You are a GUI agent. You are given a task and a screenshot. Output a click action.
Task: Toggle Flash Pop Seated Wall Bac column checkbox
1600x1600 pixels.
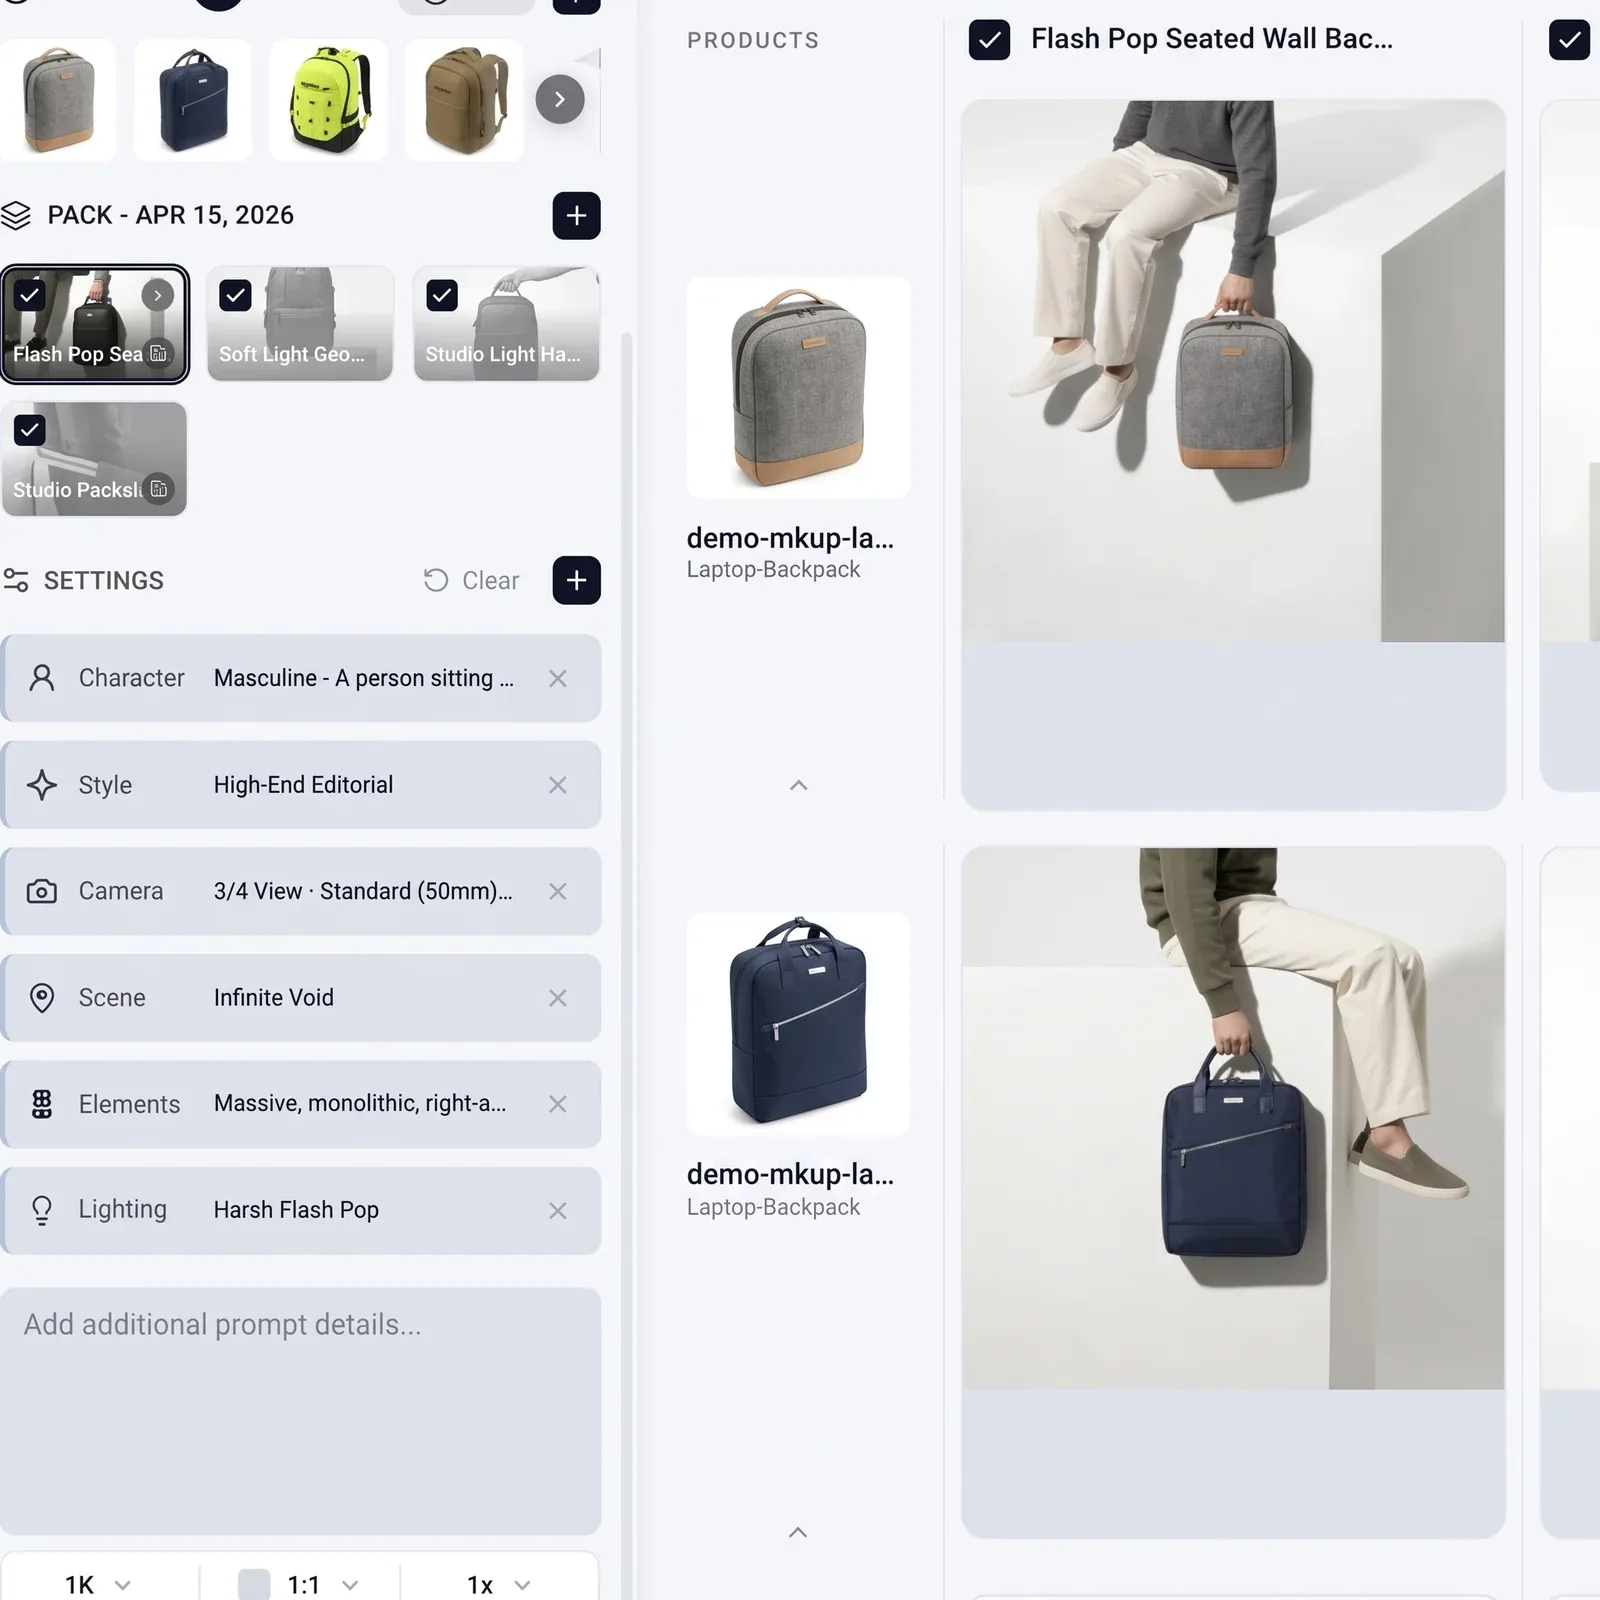click(990, 40)
